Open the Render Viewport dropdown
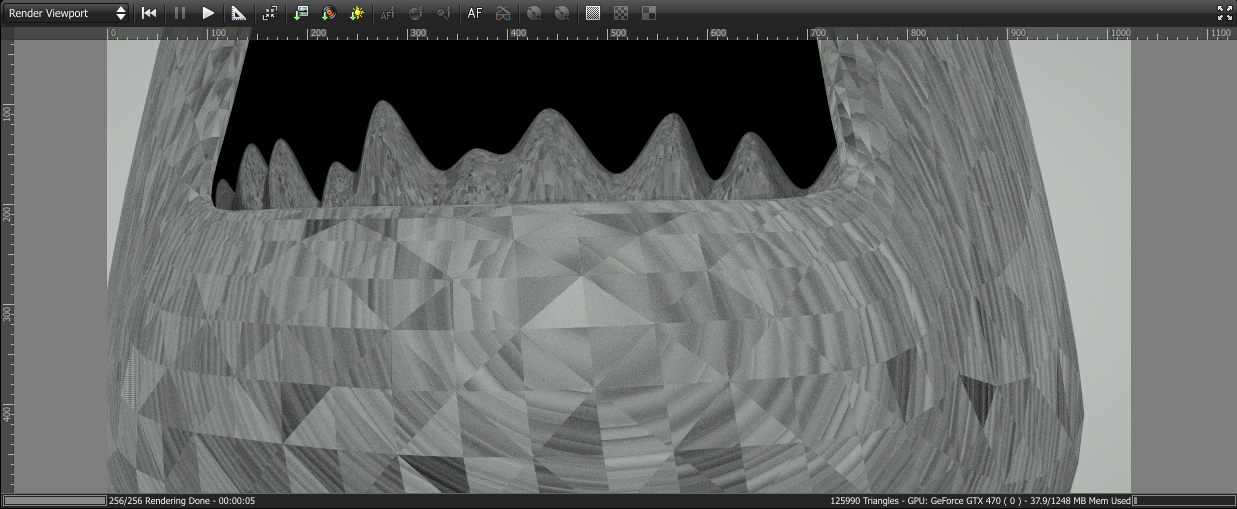 click(x=66, y=13)
